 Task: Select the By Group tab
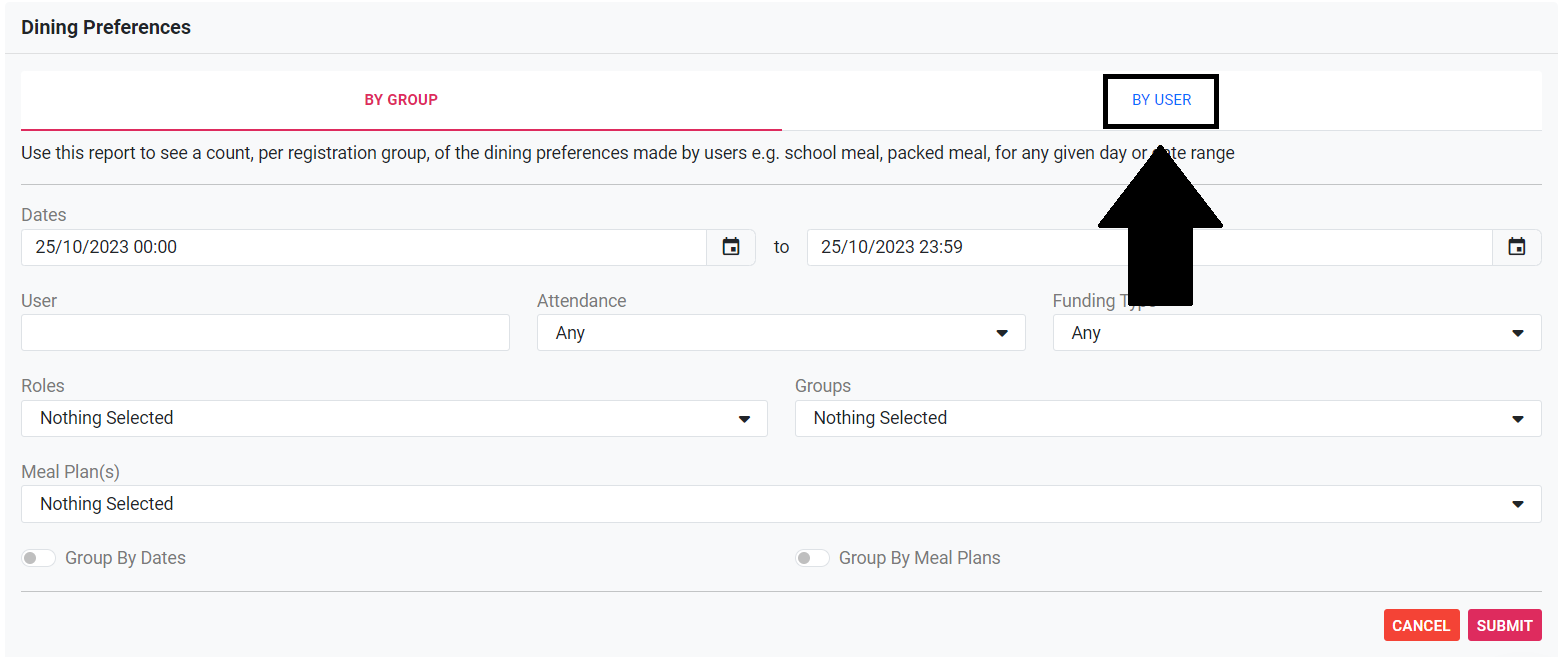pyautogui.click(x=401, y=100)
